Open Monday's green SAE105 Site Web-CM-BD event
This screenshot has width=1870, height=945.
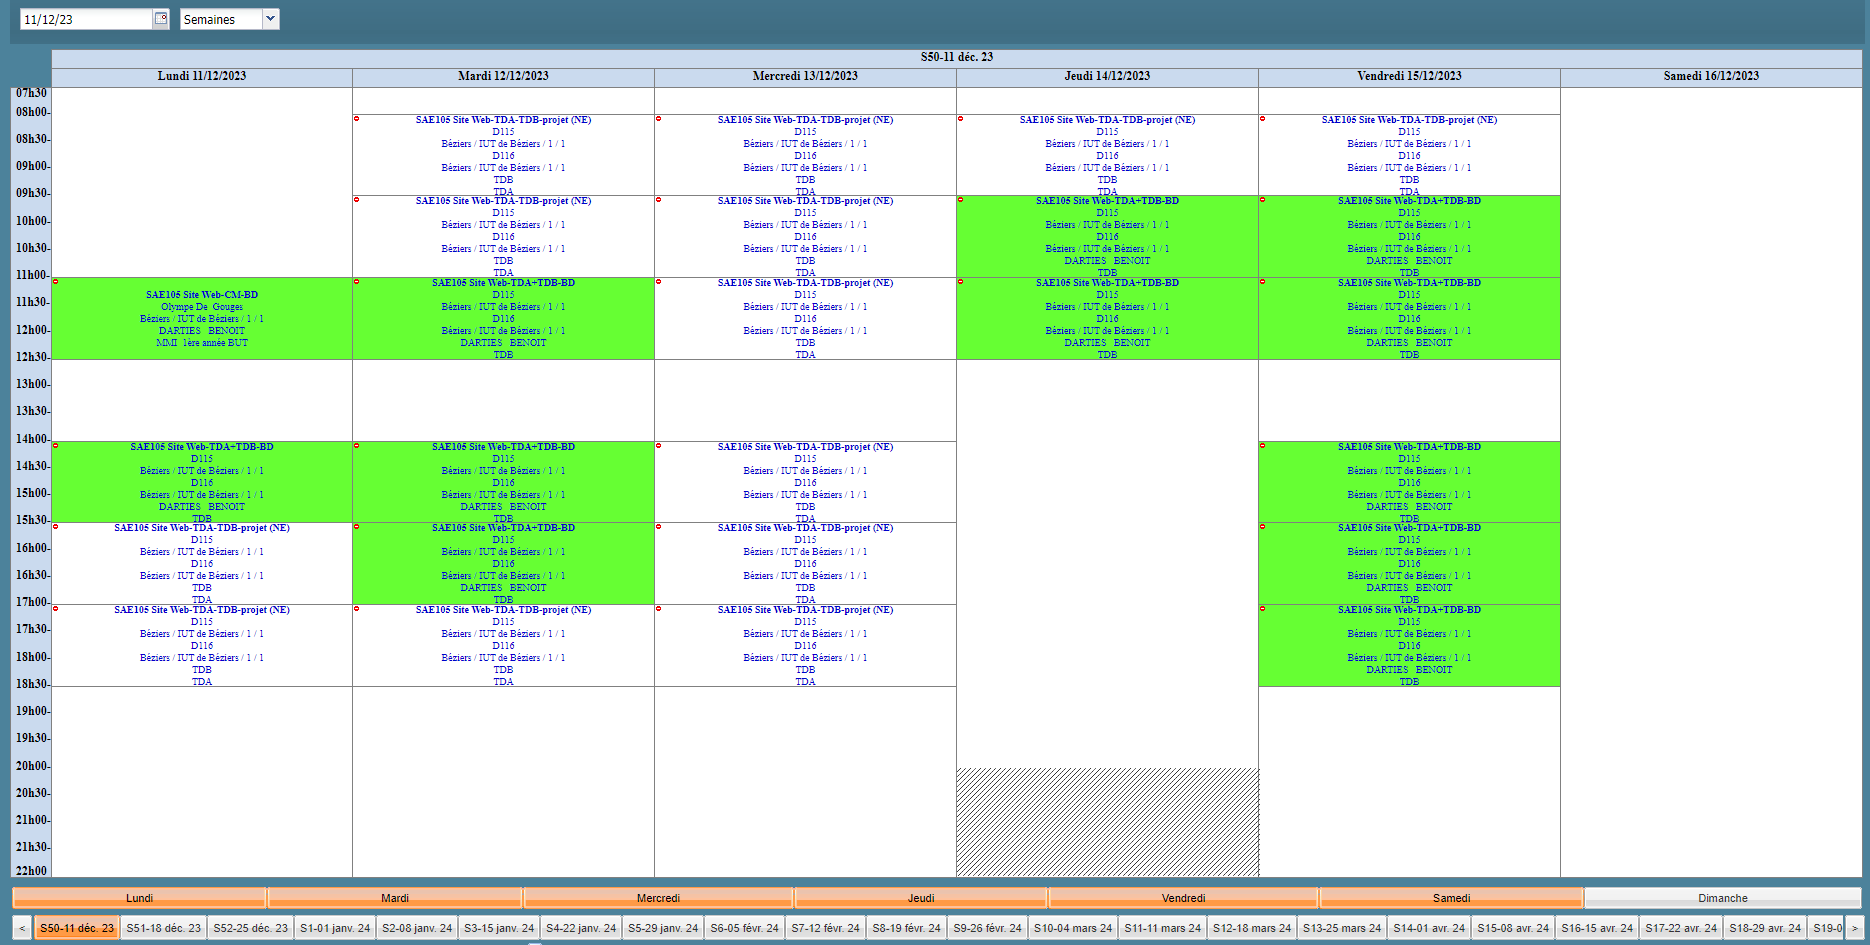coord(202,319)
